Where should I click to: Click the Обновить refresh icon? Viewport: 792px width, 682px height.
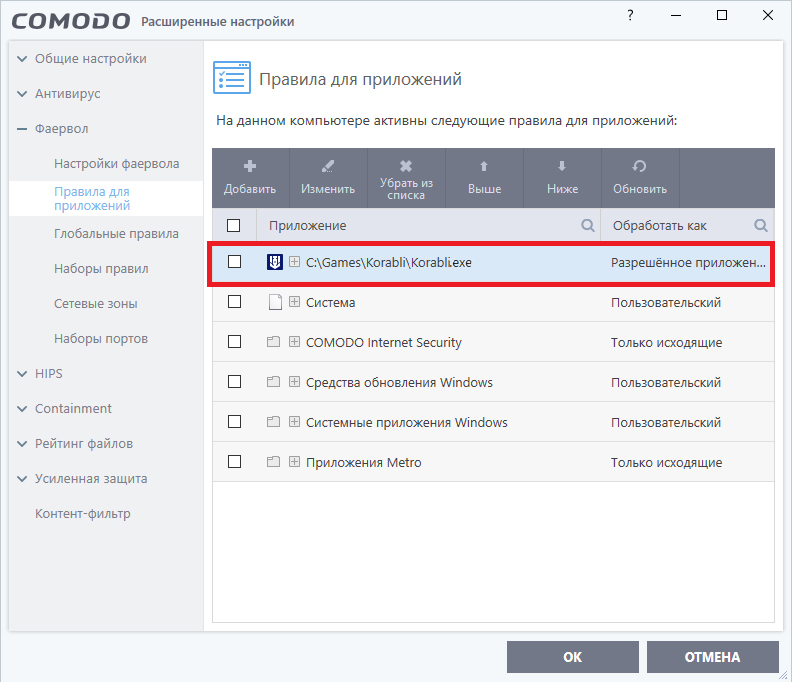[639, 166]
